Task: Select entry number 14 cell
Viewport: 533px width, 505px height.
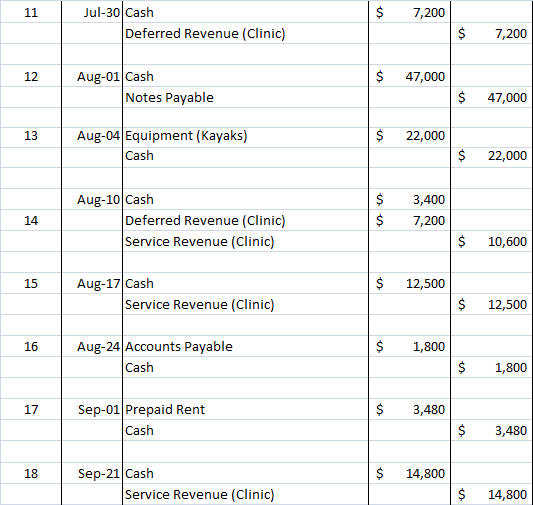Action: coord(31,220)
